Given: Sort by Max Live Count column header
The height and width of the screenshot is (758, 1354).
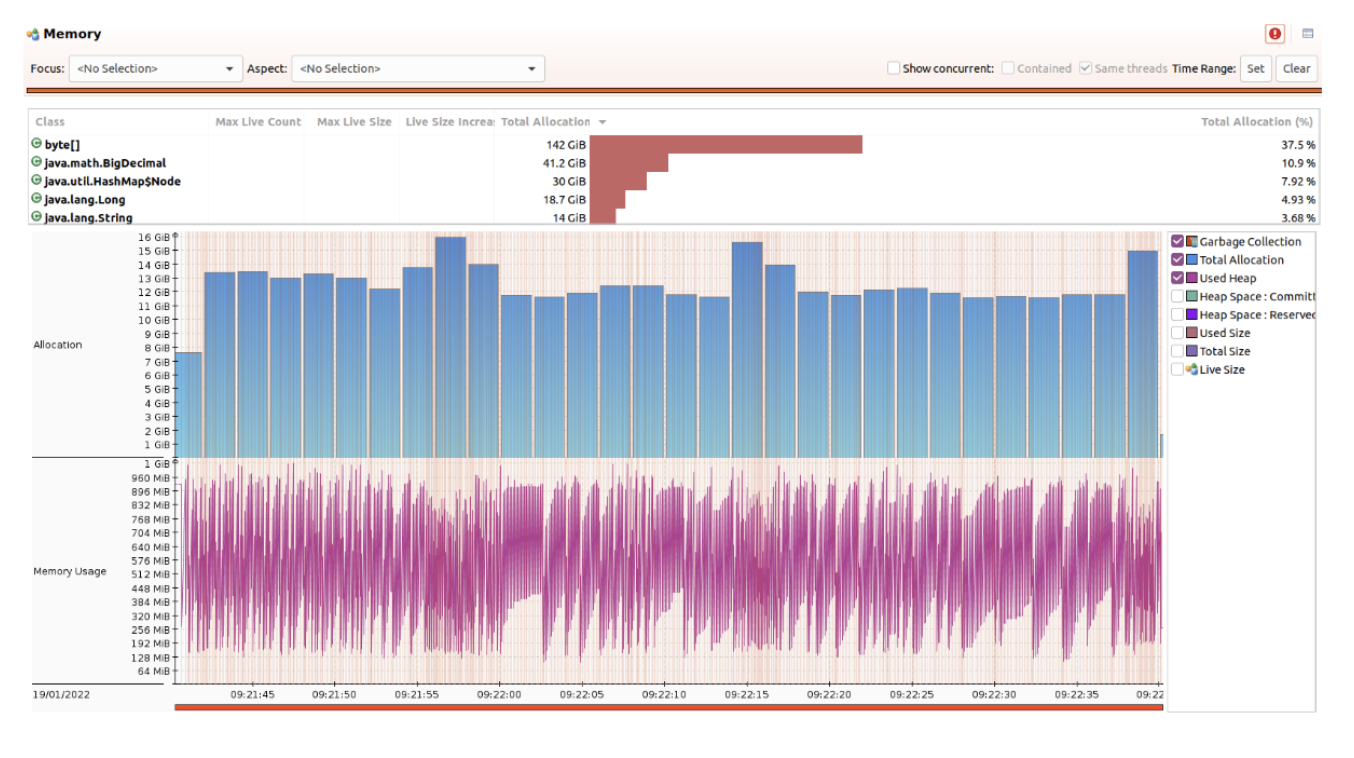Looking at the screenshot, I should pyautogui.click(x=258, y=122).
